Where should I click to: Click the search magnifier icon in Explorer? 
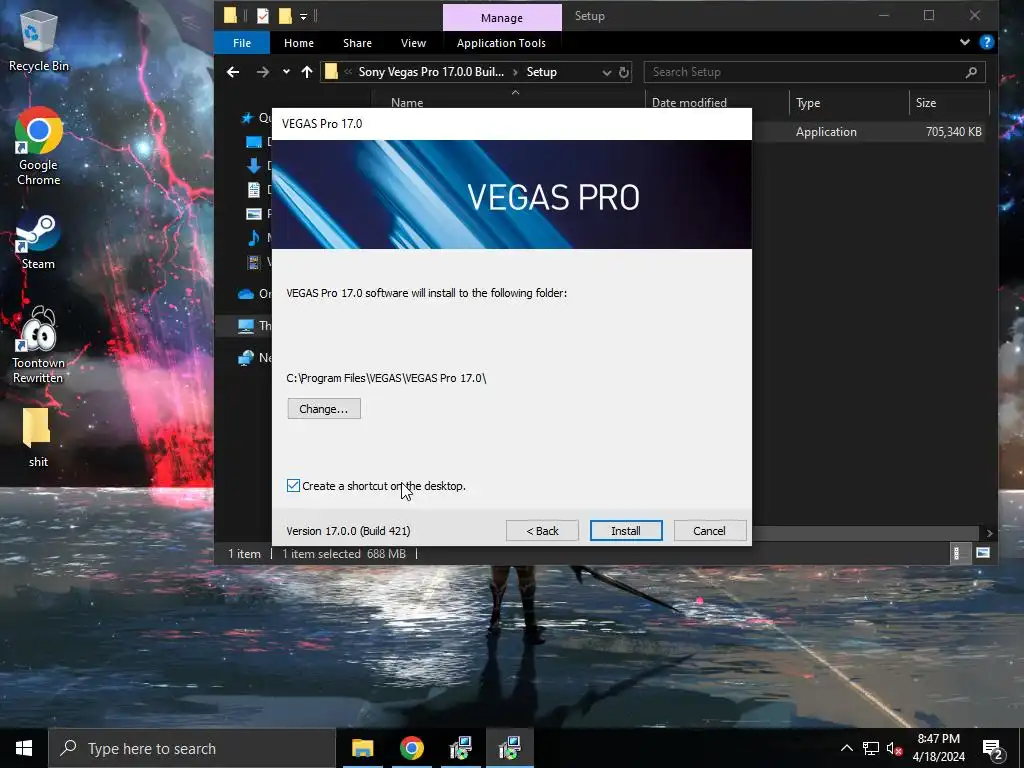971,72
